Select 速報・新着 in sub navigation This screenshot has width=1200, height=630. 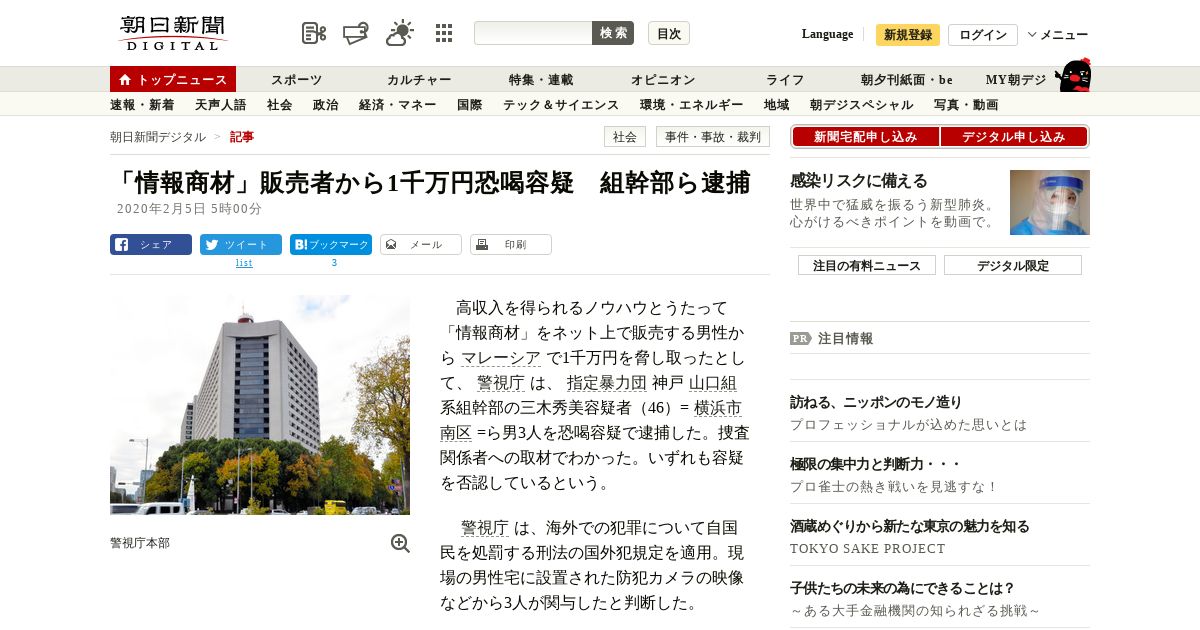[142, 104]
